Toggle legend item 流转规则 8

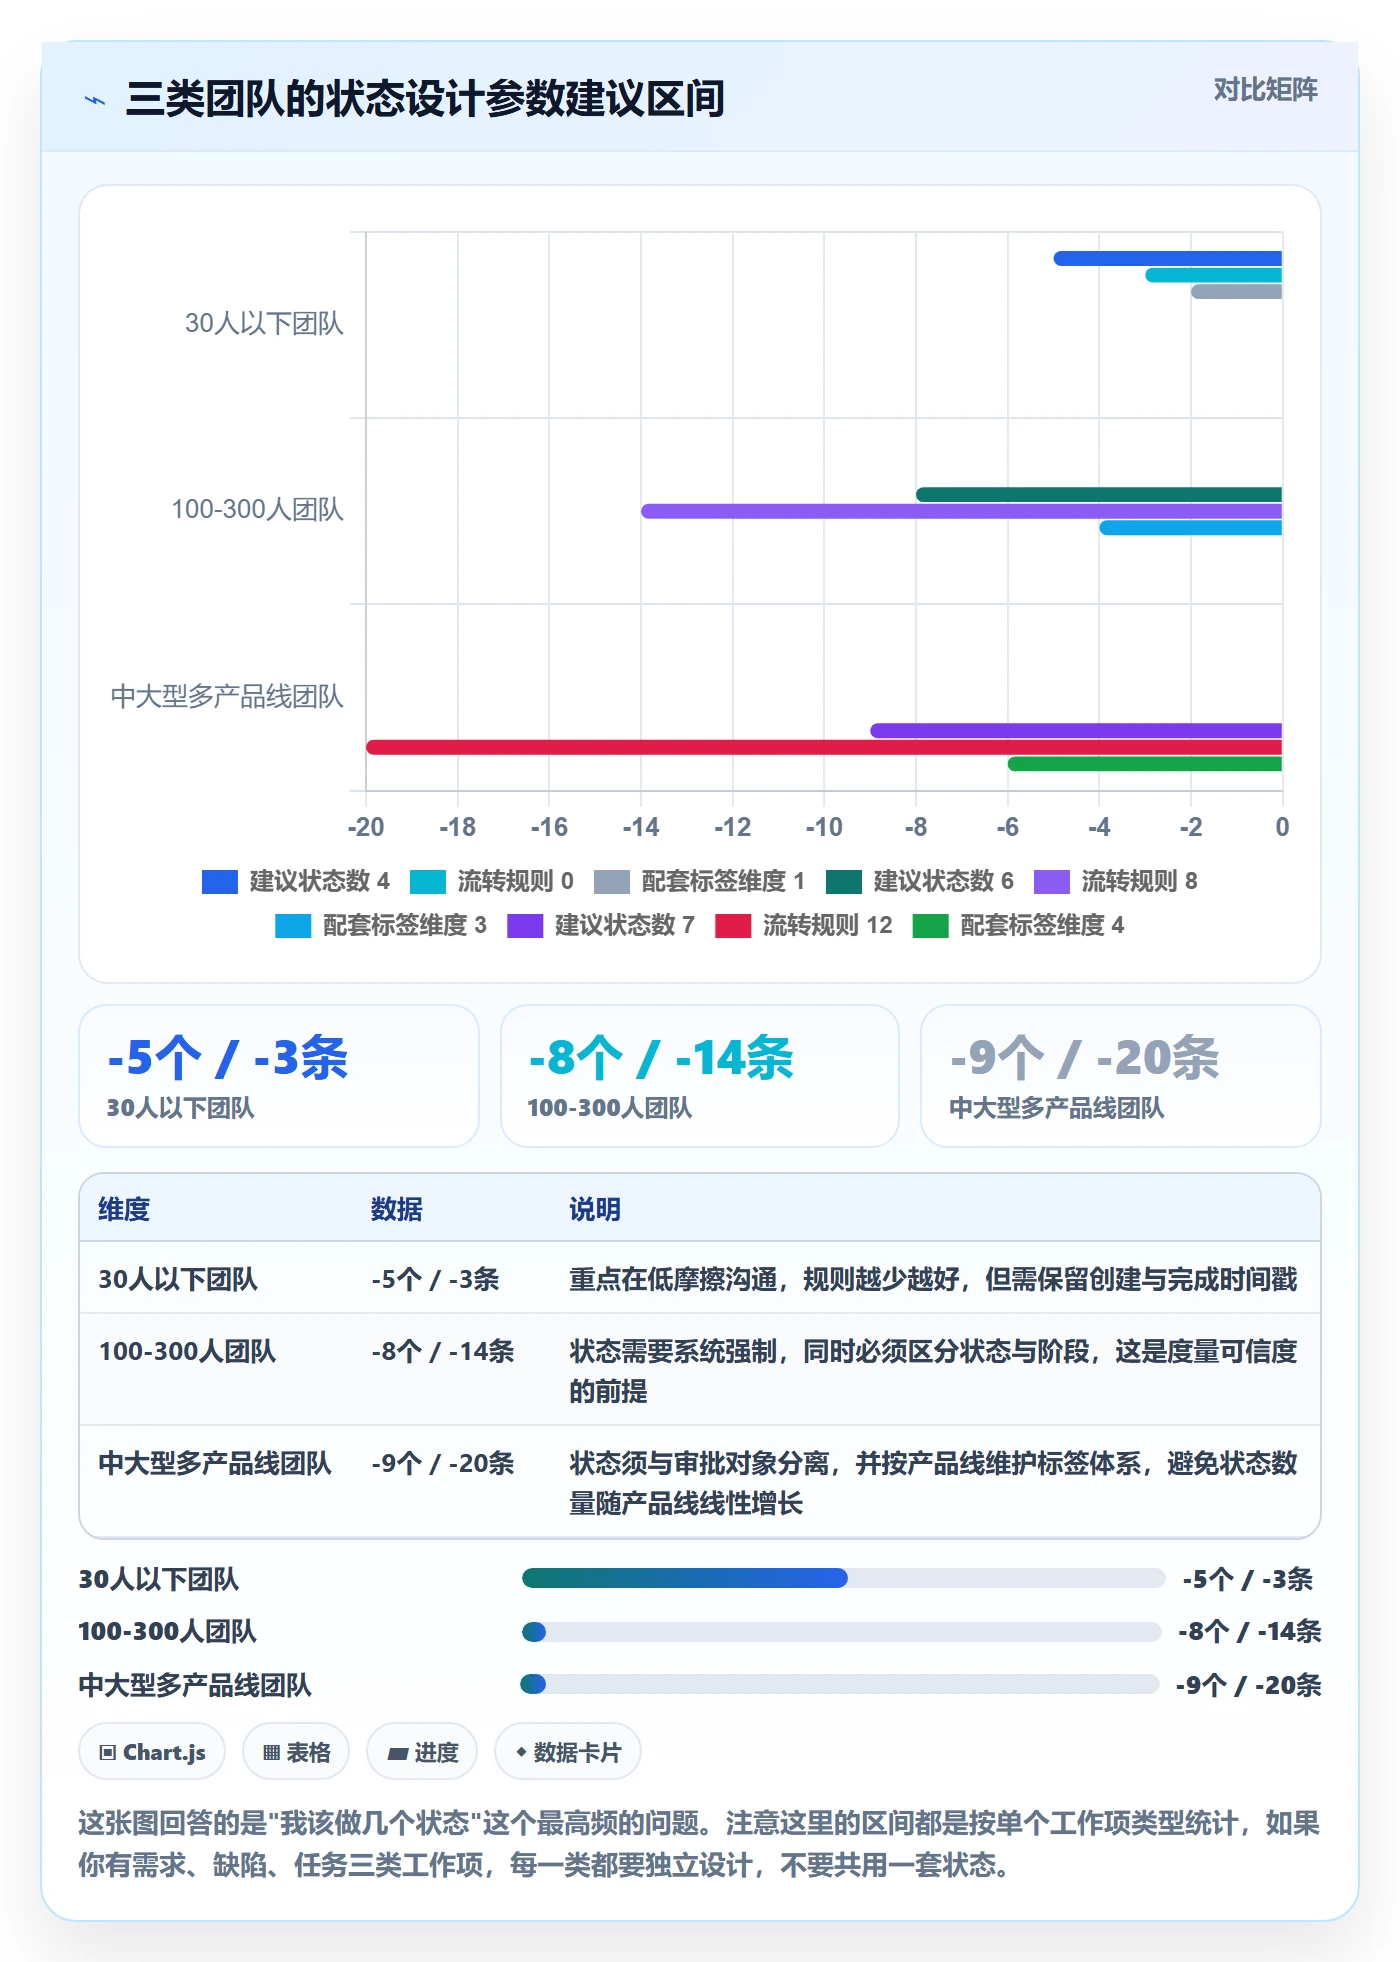pos(1115,881)
